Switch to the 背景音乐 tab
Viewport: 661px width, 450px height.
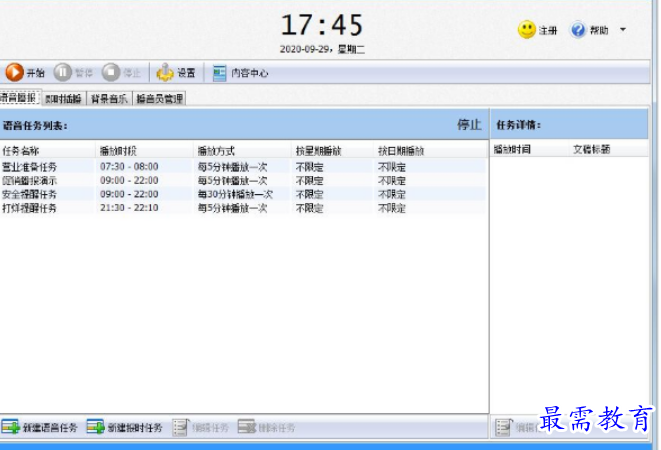109,98
